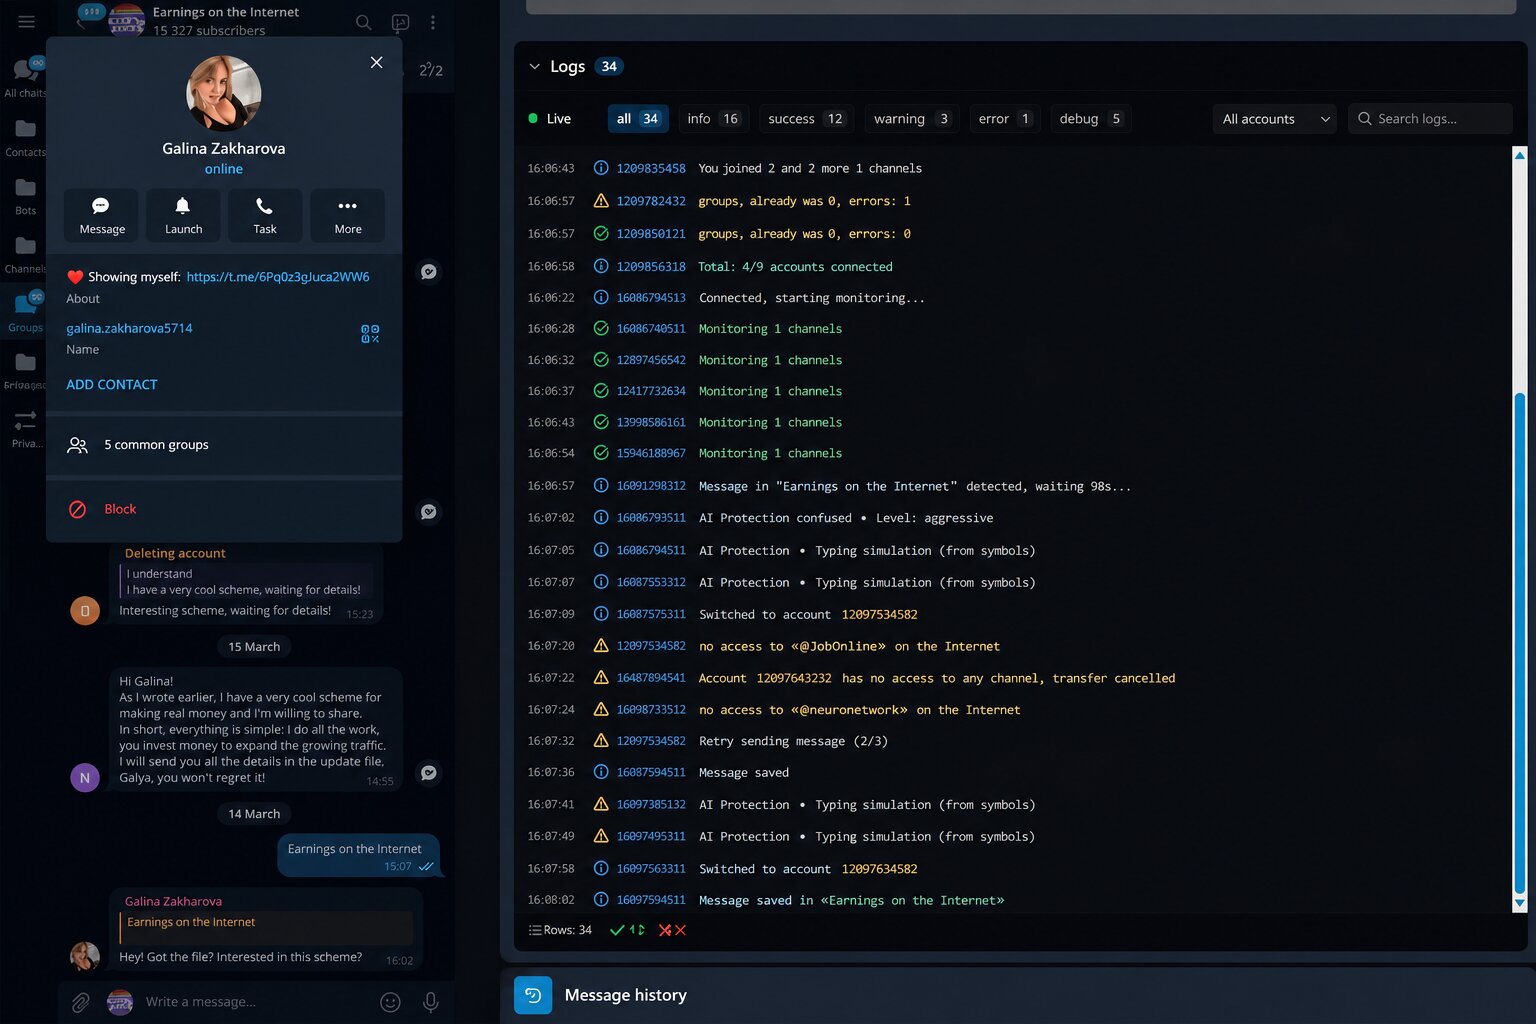Click the Message button in profile

(x=102, y=215)
